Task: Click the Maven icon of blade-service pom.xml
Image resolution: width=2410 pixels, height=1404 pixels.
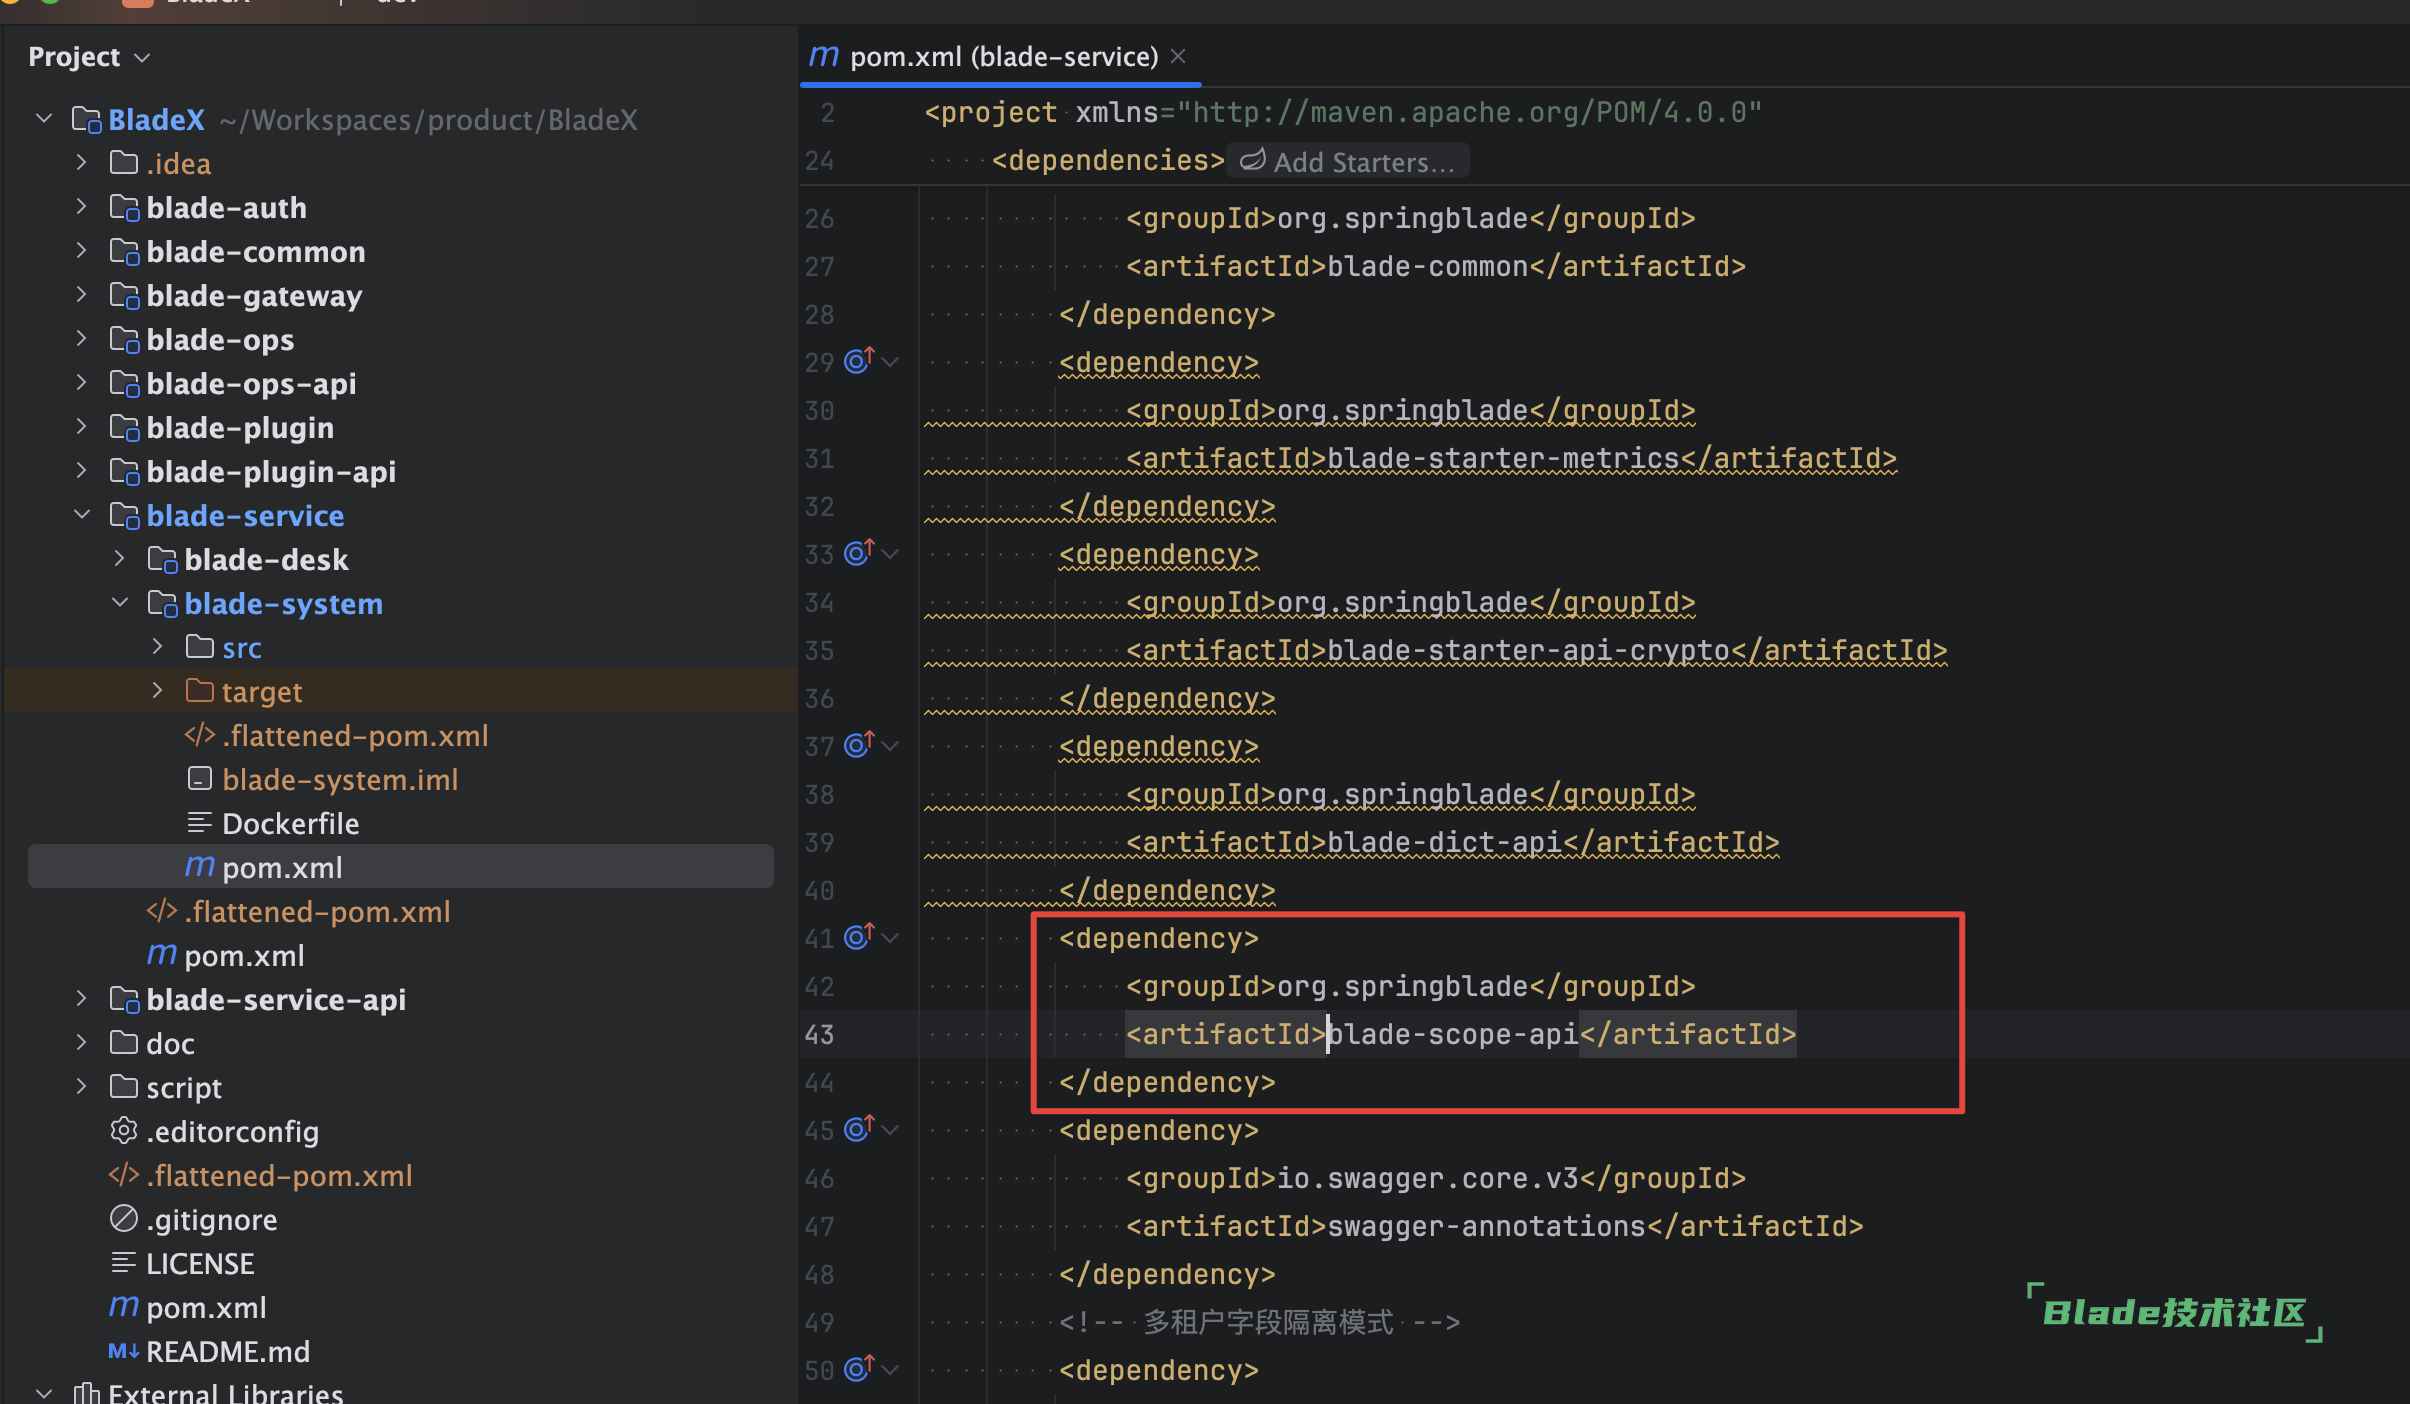Action: pyautogui.click(x=162, y=954)
